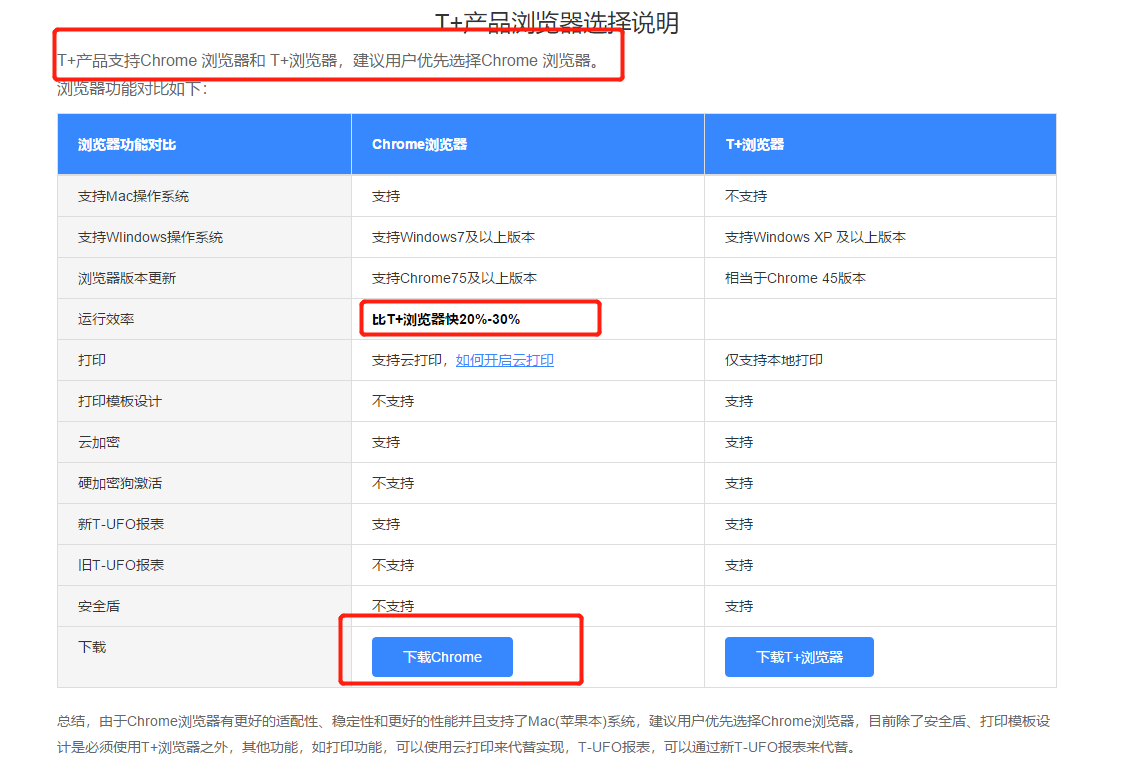The image size is (1145, 768).
Task: Click 不支持 in the 旧T-UFO报表 row
Action: [393, 564]
